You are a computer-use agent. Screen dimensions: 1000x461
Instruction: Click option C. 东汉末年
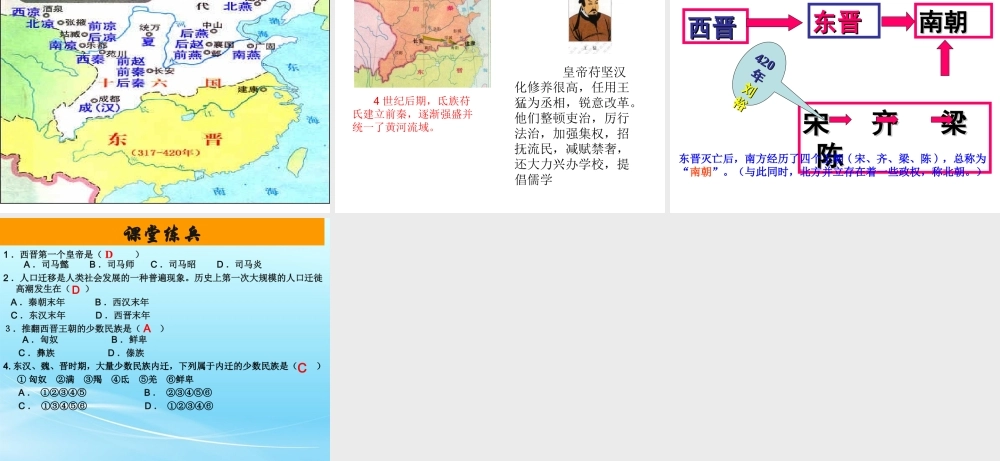[38, 315]
